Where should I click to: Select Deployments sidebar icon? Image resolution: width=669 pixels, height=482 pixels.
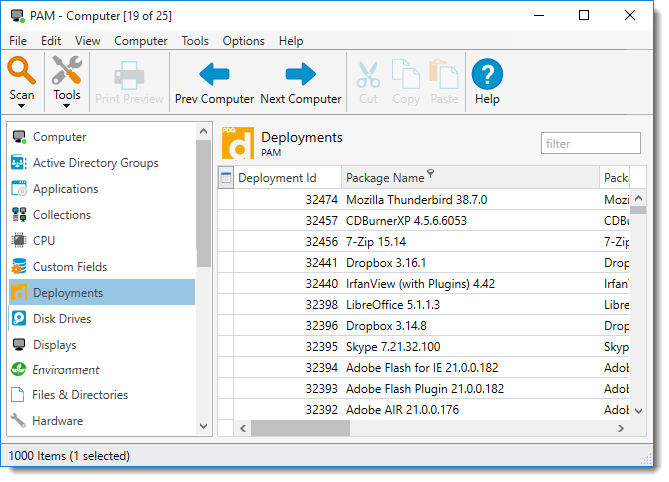(19, 293)
